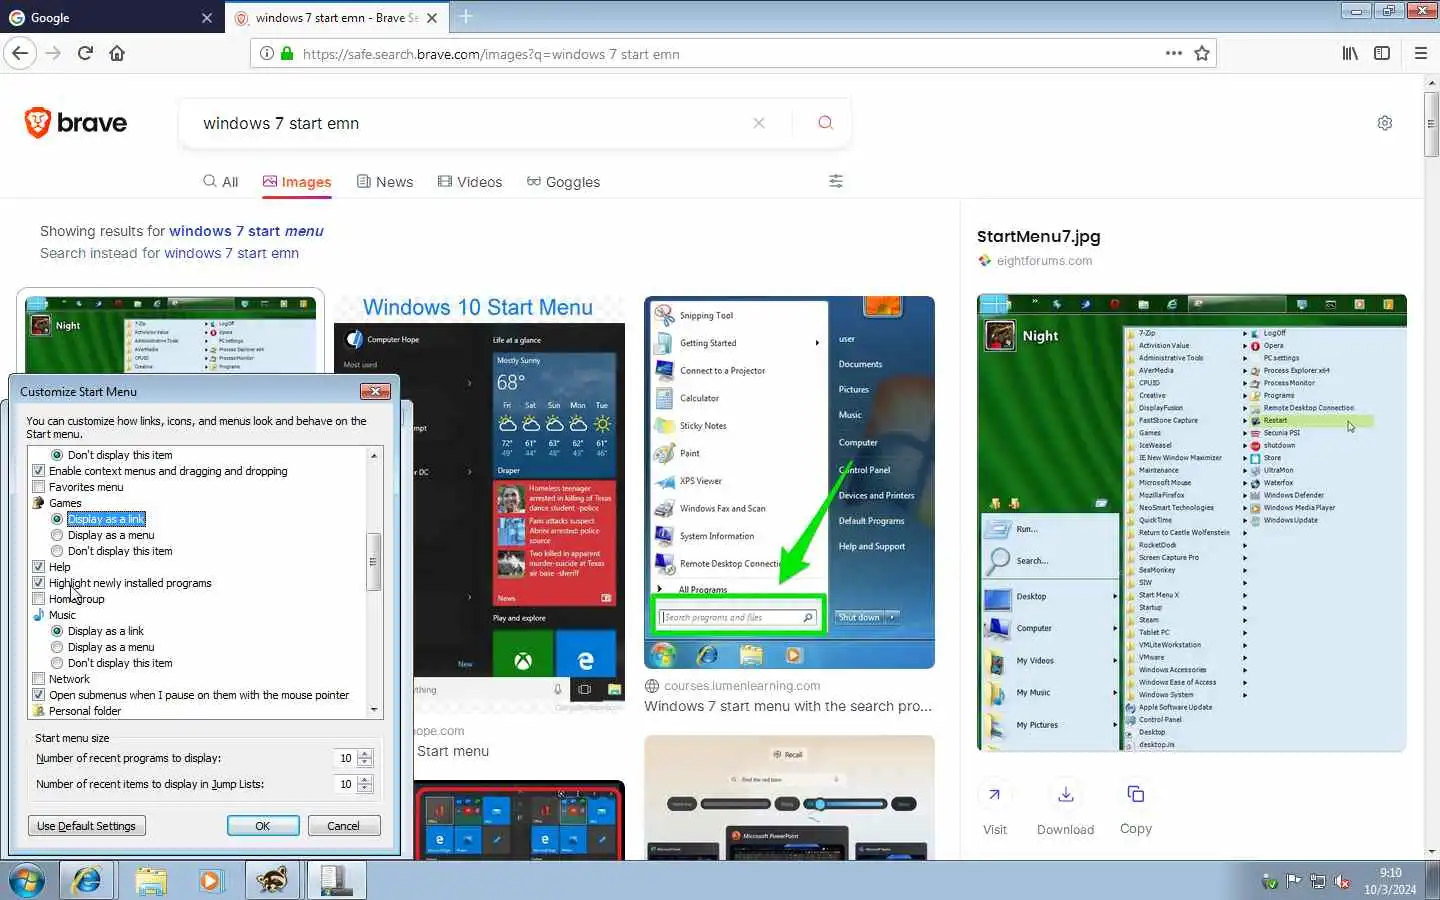Screen dimensions: 1440x900
Task: Open the browser hamburger menu
Action: (1420, 53)
